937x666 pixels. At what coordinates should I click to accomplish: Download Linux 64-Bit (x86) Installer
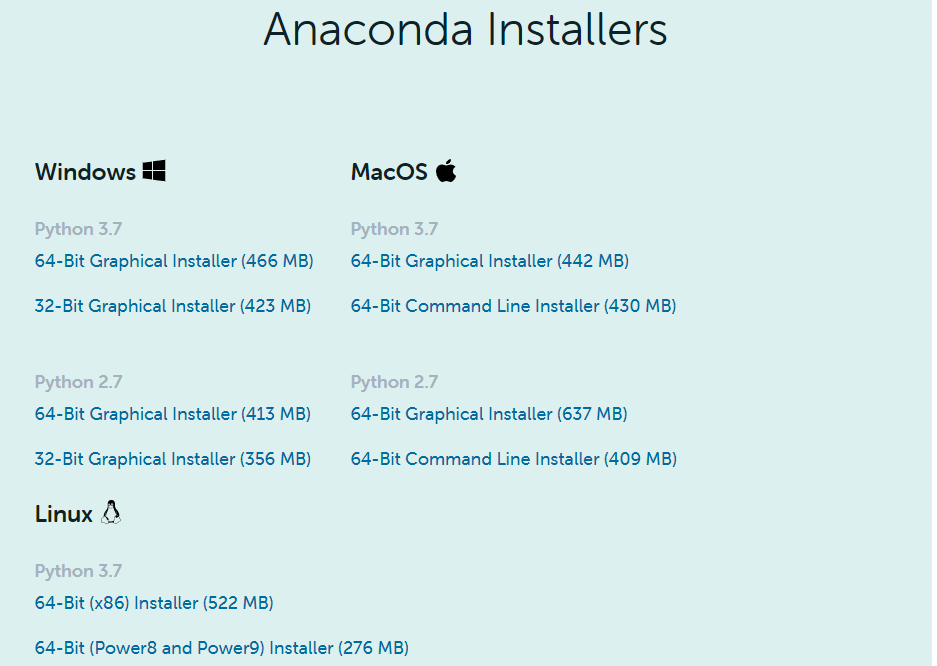pos(154,603)
